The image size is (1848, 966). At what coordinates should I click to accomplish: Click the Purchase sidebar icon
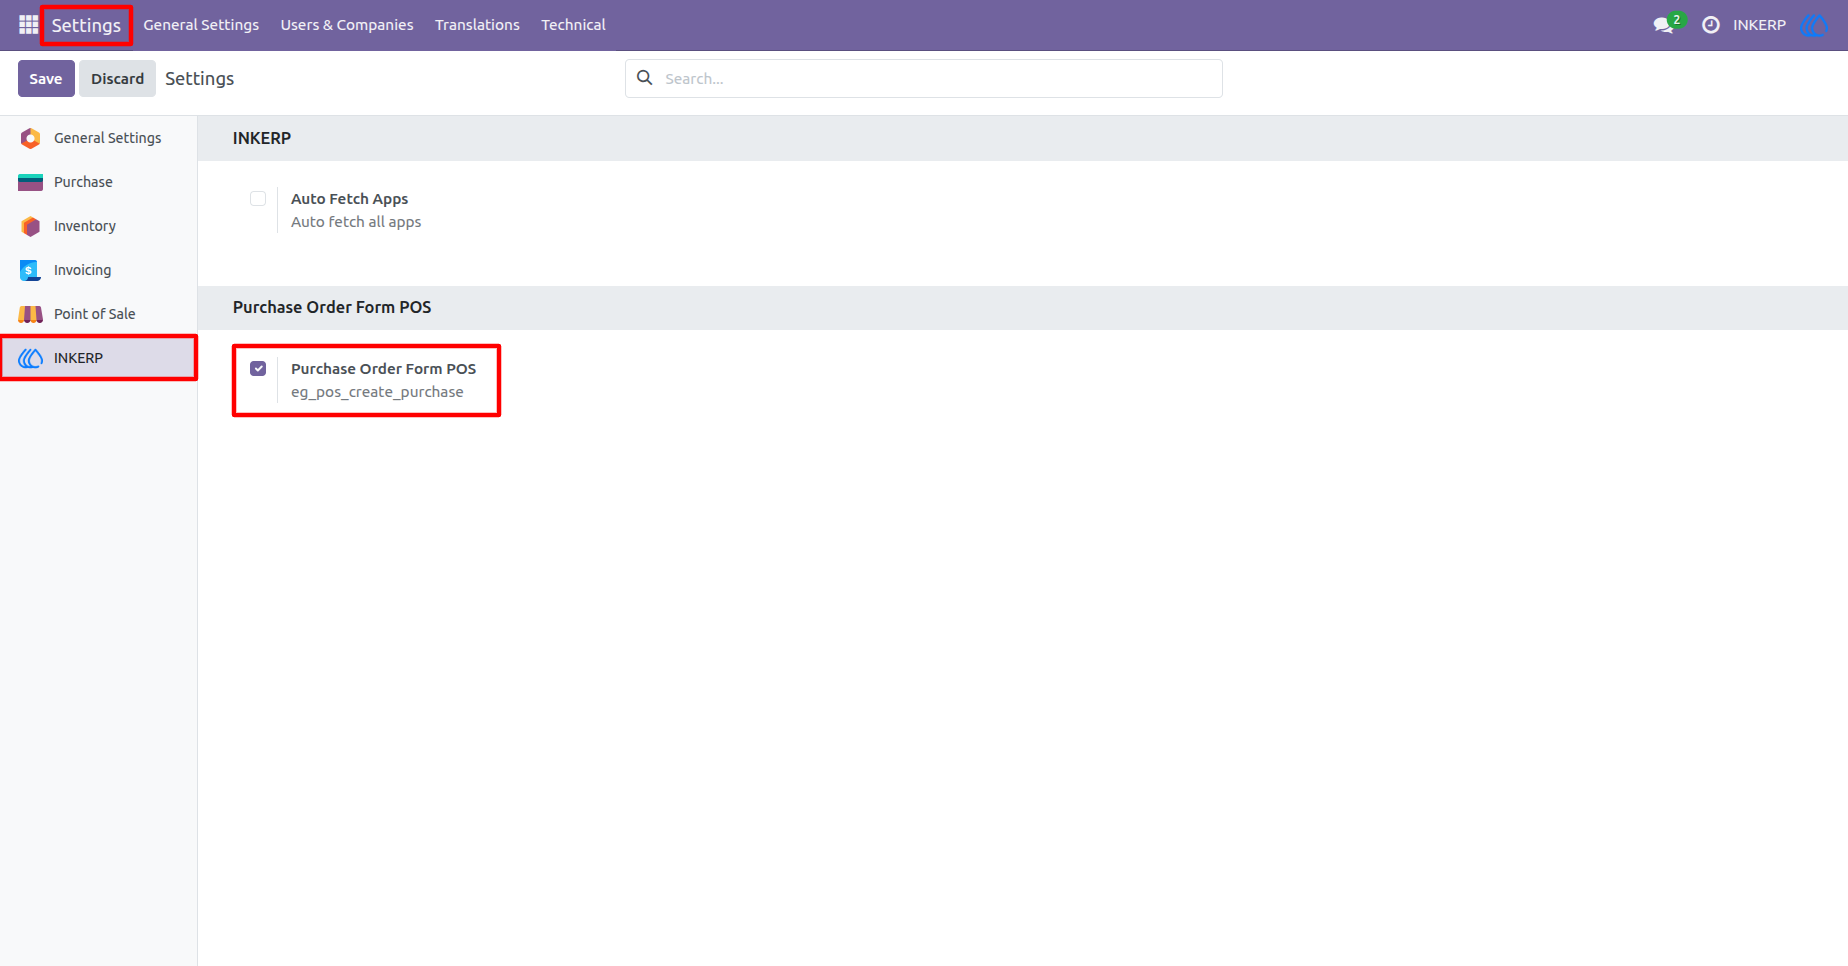pyautogui.click(x=31, y=182)
